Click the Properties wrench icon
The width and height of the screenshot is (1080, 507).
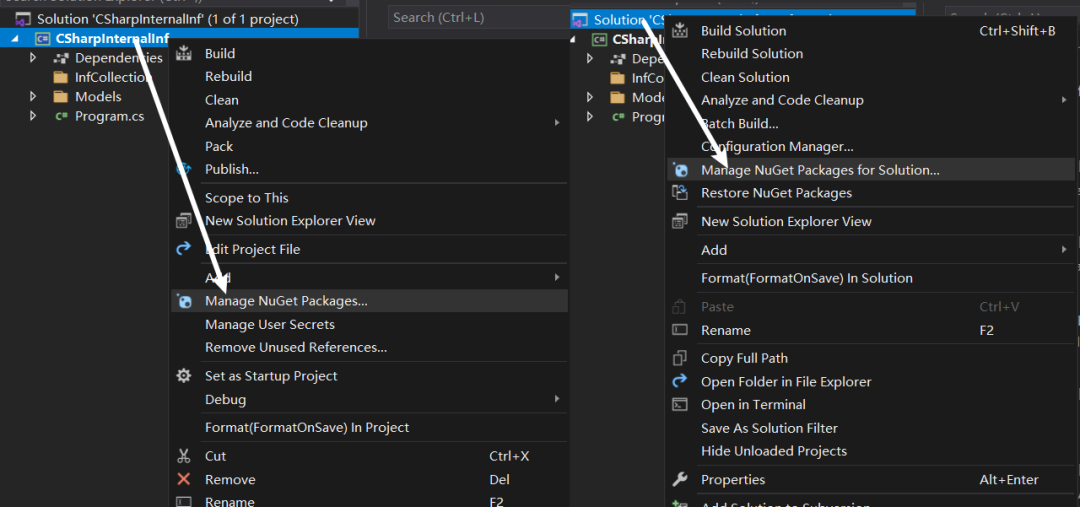click(x=680, y=479)
